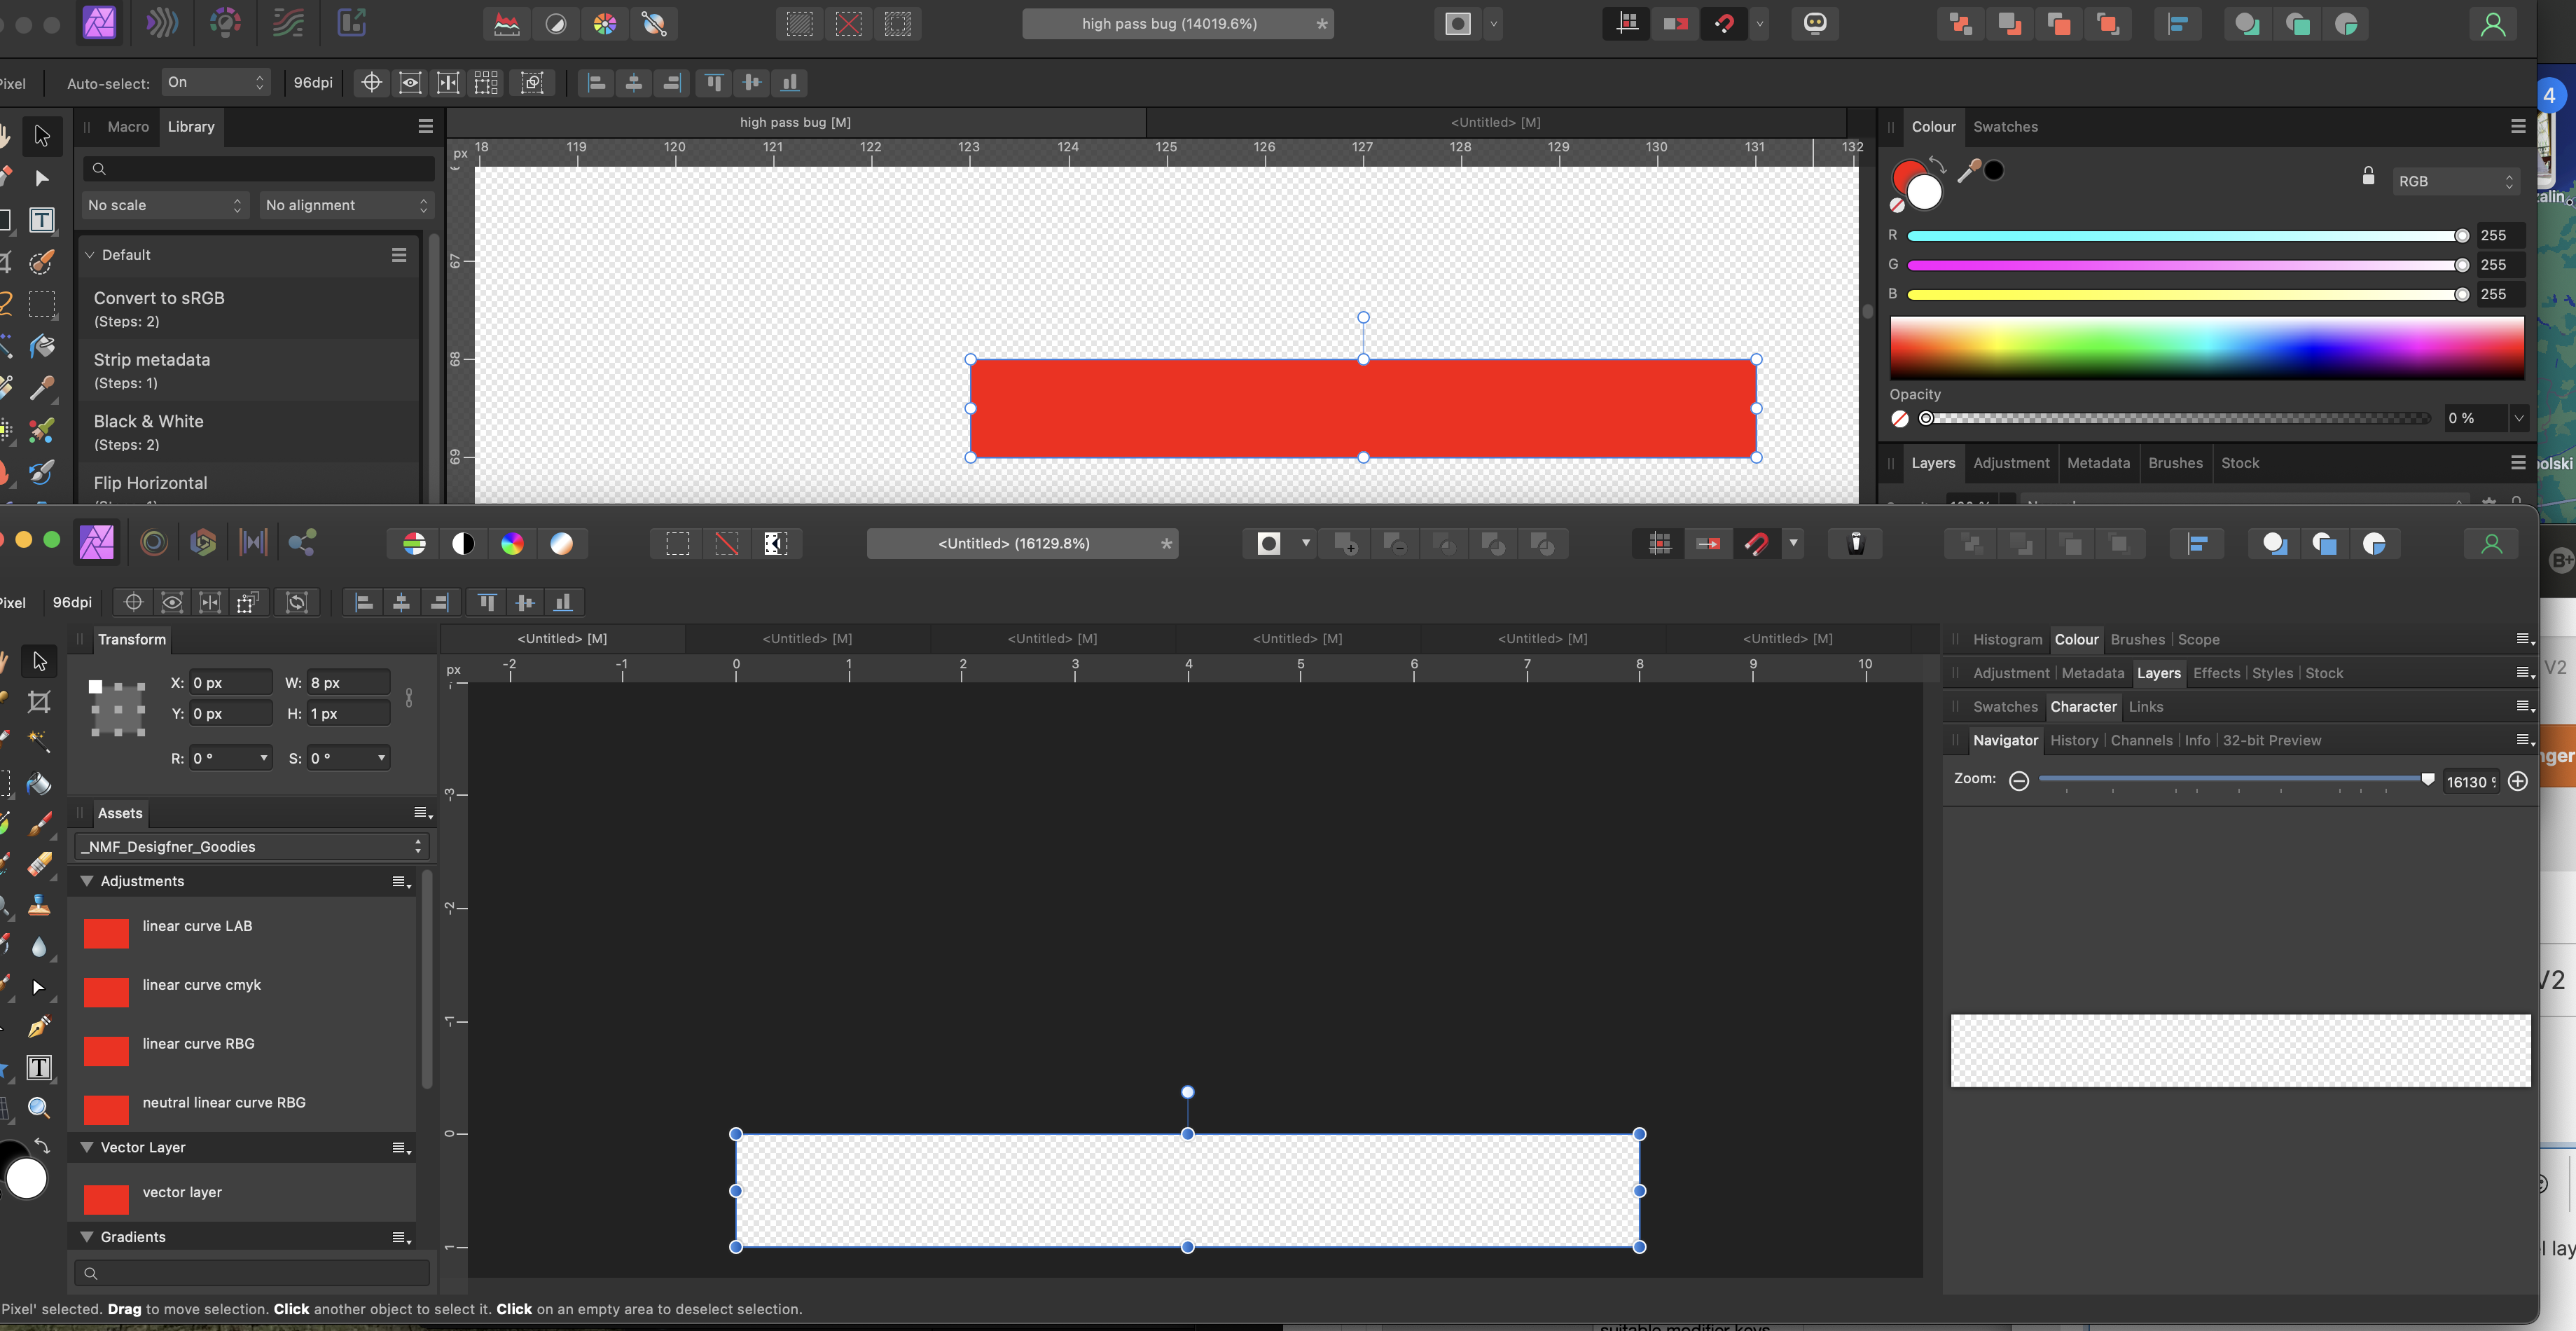This screenshot has width=2576, height=1331.
Task: Open the _NMF_Desigfner_Goodies assets category dropdown
Action: click(x=252, y=846)
